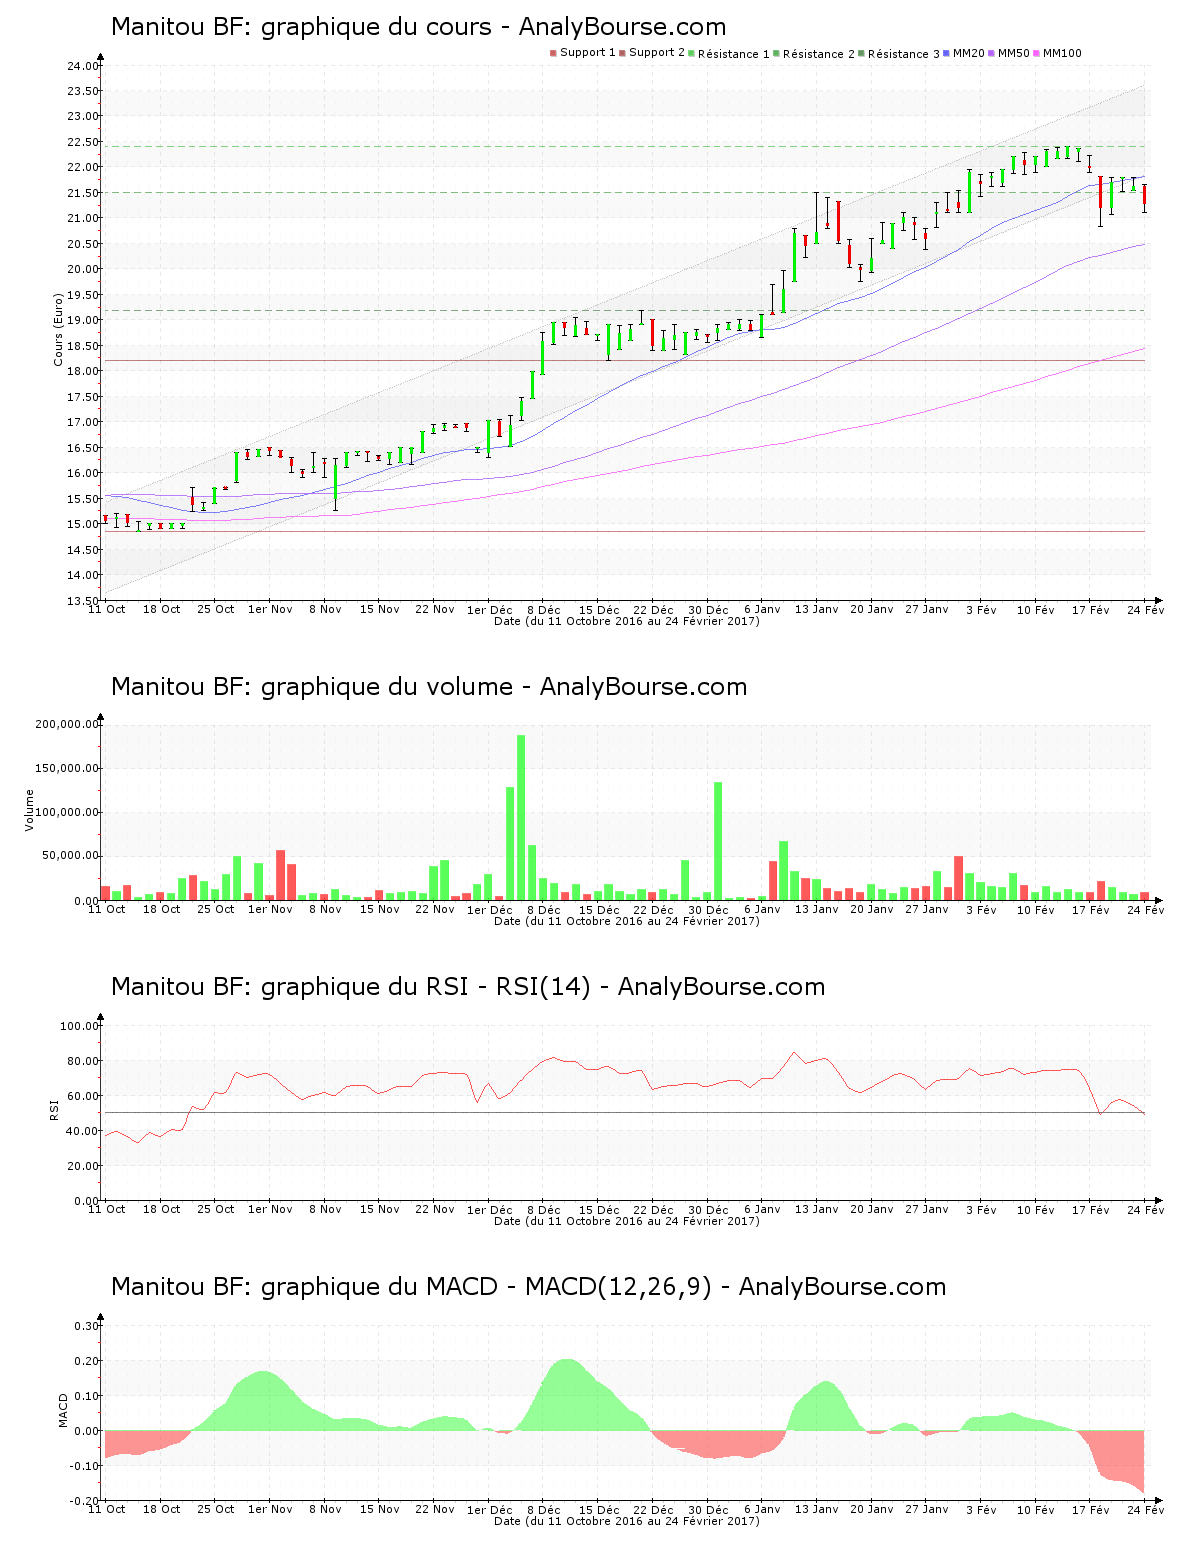Screen dimensions: 1200x1550
Task: Click the price chart's date range caption
Action: click(x=627, y=621)
